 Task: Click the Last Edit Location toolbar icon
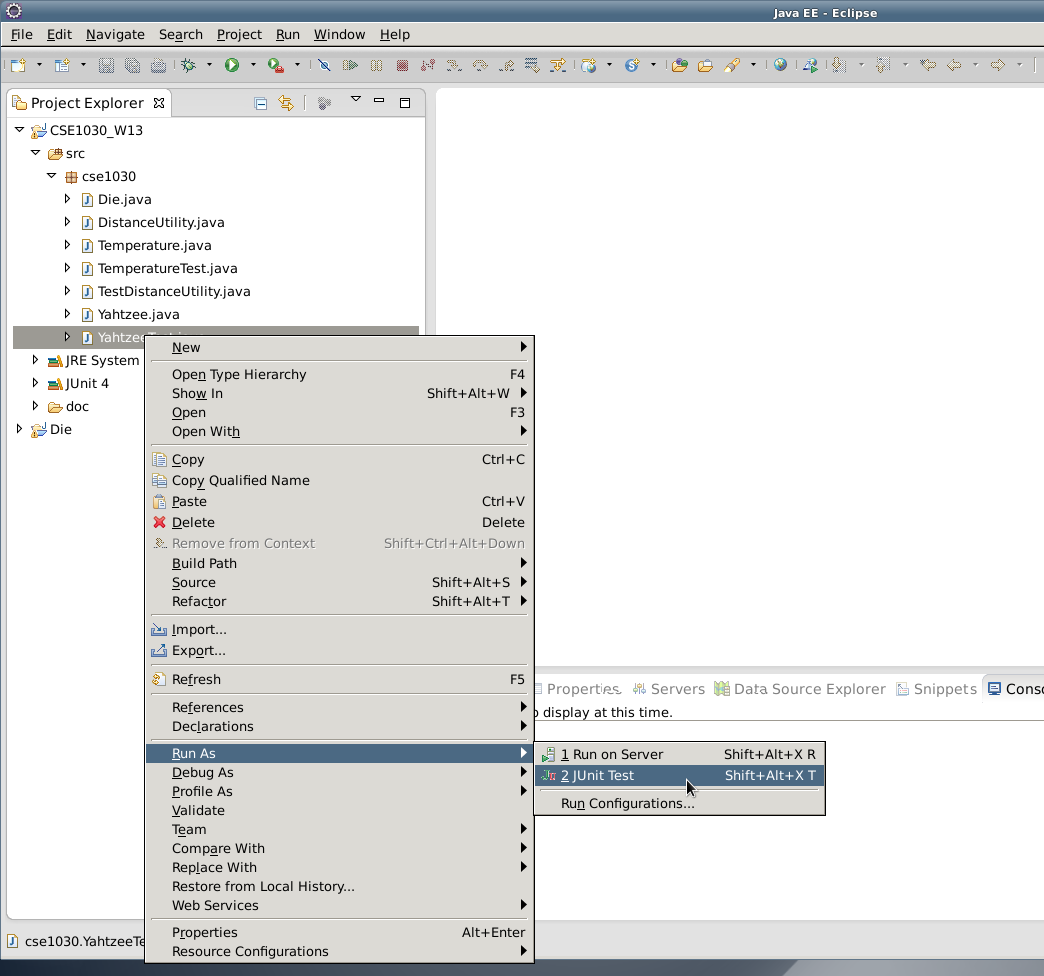[927, 65]
